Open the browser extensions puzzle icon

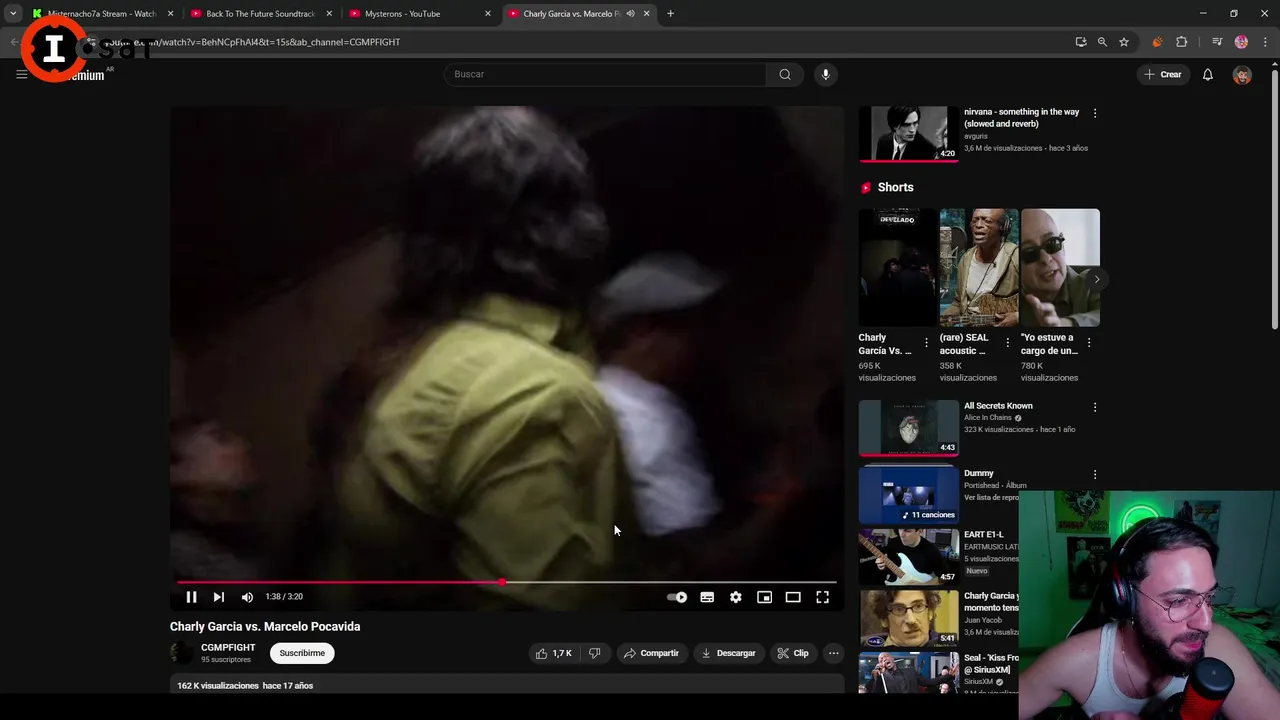pyautogui.click(x=1182, y=42)
